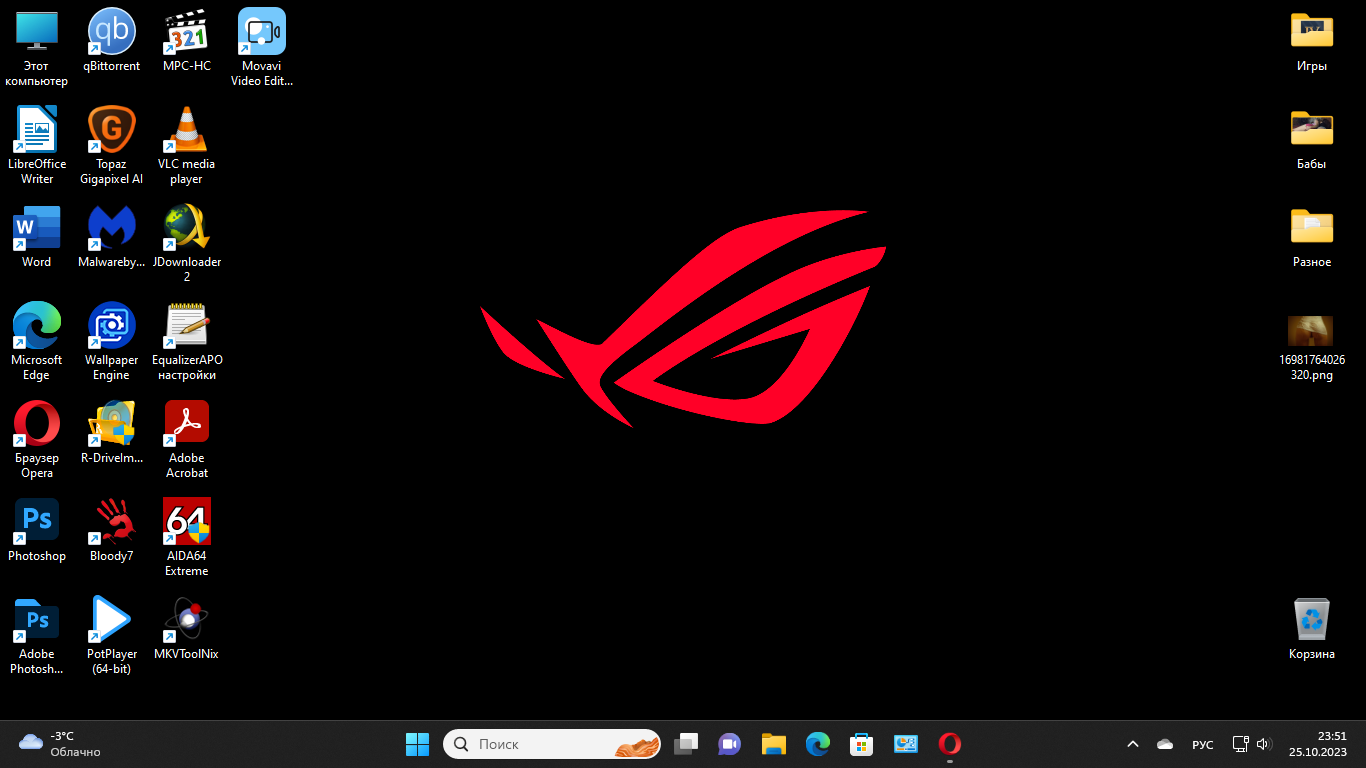Select the LibreOffice Writer shortcut
The image size is (1366, 768).
[37, 146]
